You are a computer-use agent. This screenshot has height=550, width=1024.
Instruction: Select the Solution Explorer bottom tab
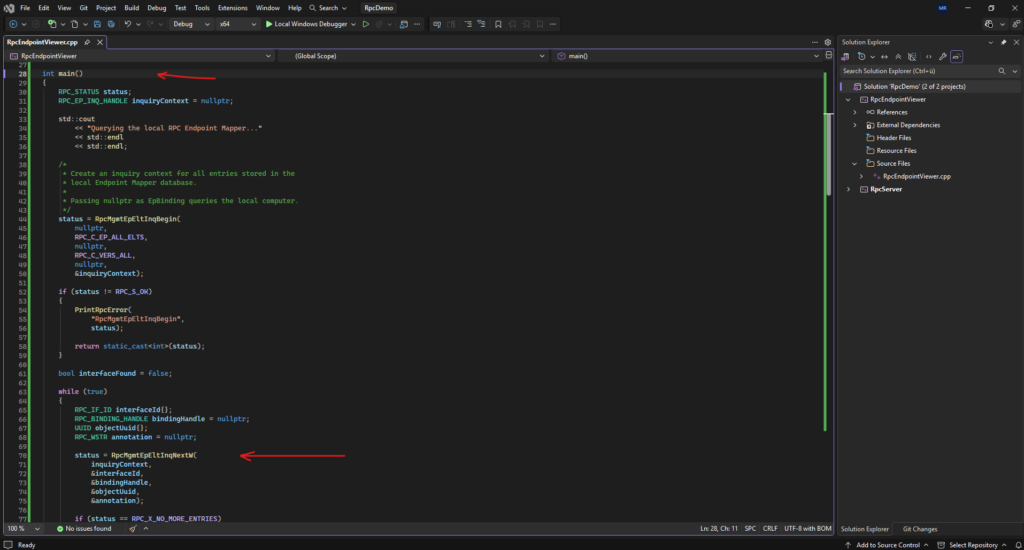point(865,529)
